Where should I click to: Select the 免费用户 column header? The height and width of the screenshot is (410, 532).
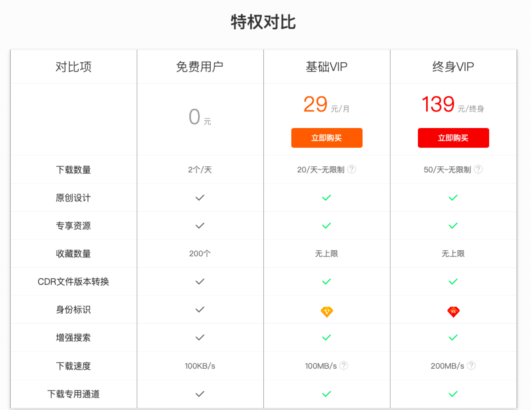[200, 67]
